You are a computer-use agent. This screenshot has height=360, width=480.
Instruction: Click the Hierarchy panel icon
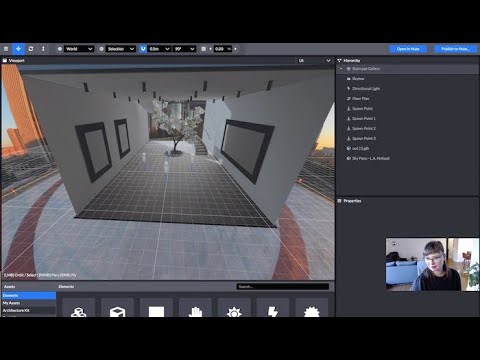click(x=340, y=61)
